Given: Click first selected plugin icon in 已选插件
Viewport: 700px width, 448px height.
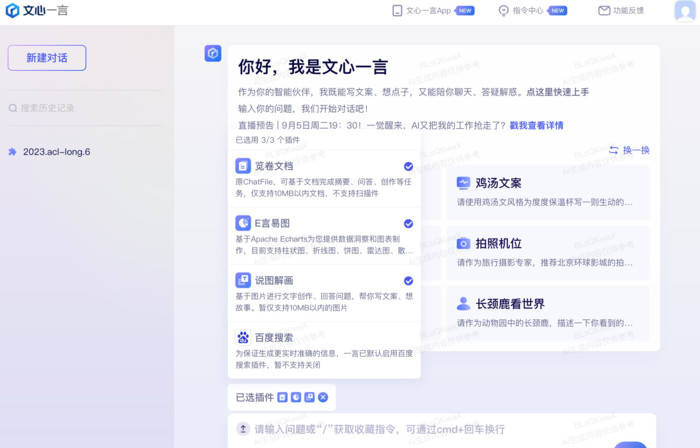Looking at the screenshot, I should point(283,397).
